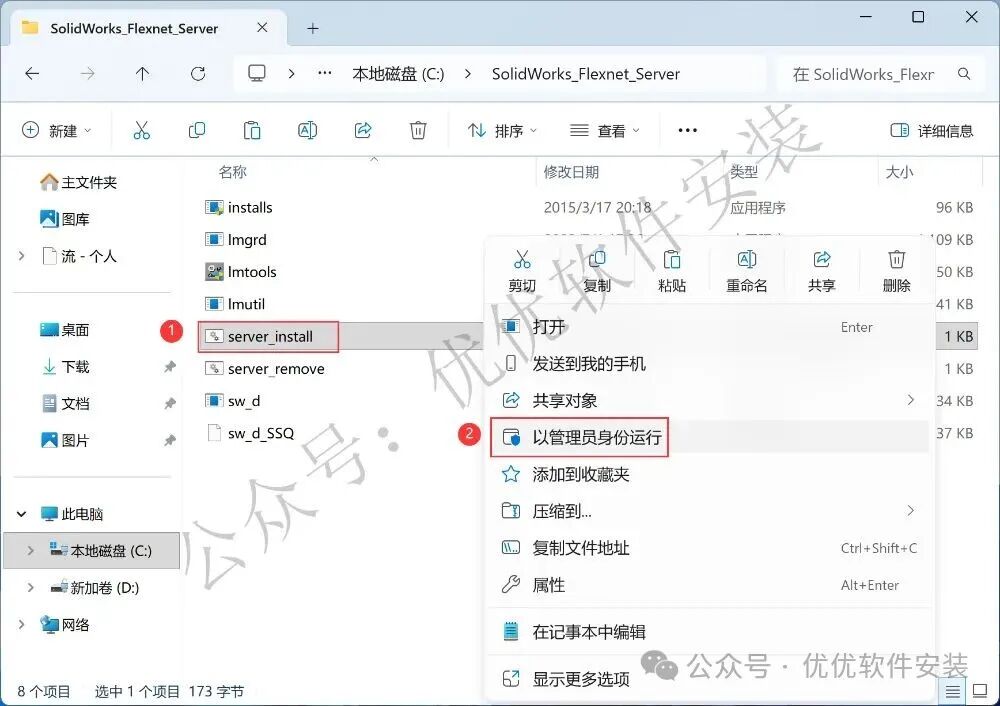The image size is (1000, 706).
Task: Open the 查看 view dropdown
Action: pyautogui.click(x=605, y=131)
